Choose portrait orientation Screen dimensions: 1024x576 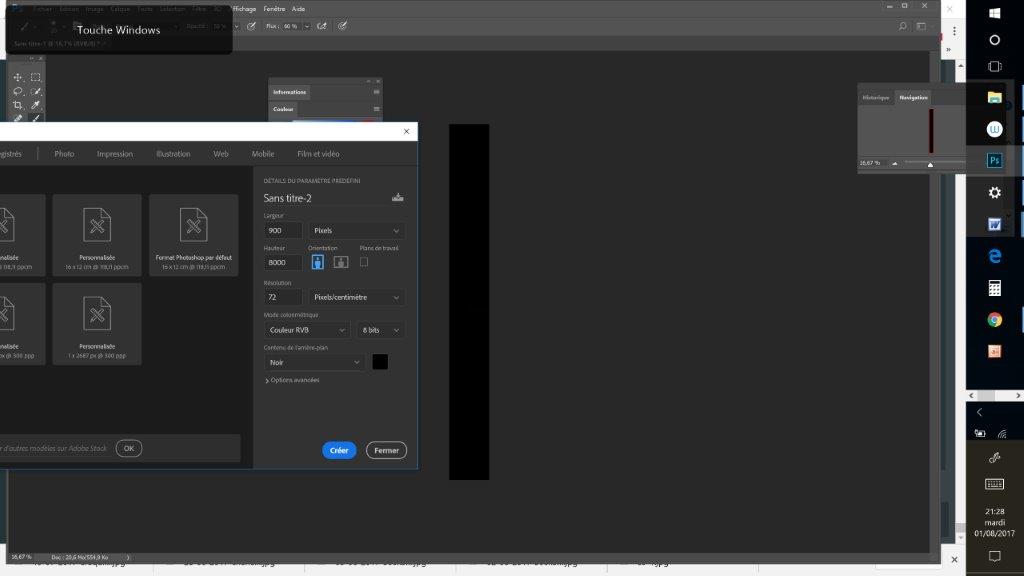tap(318, 262)
